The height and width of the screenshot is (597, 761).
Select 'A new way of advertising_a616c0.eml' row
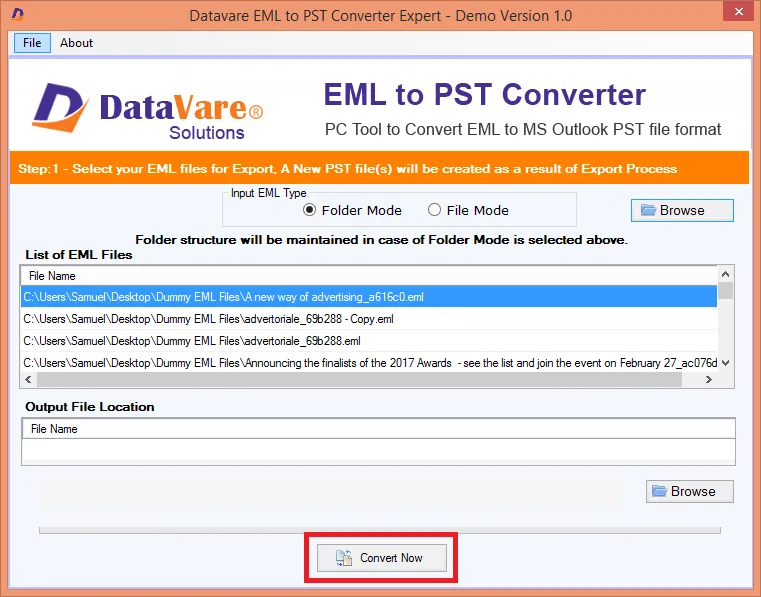[369, 297]
